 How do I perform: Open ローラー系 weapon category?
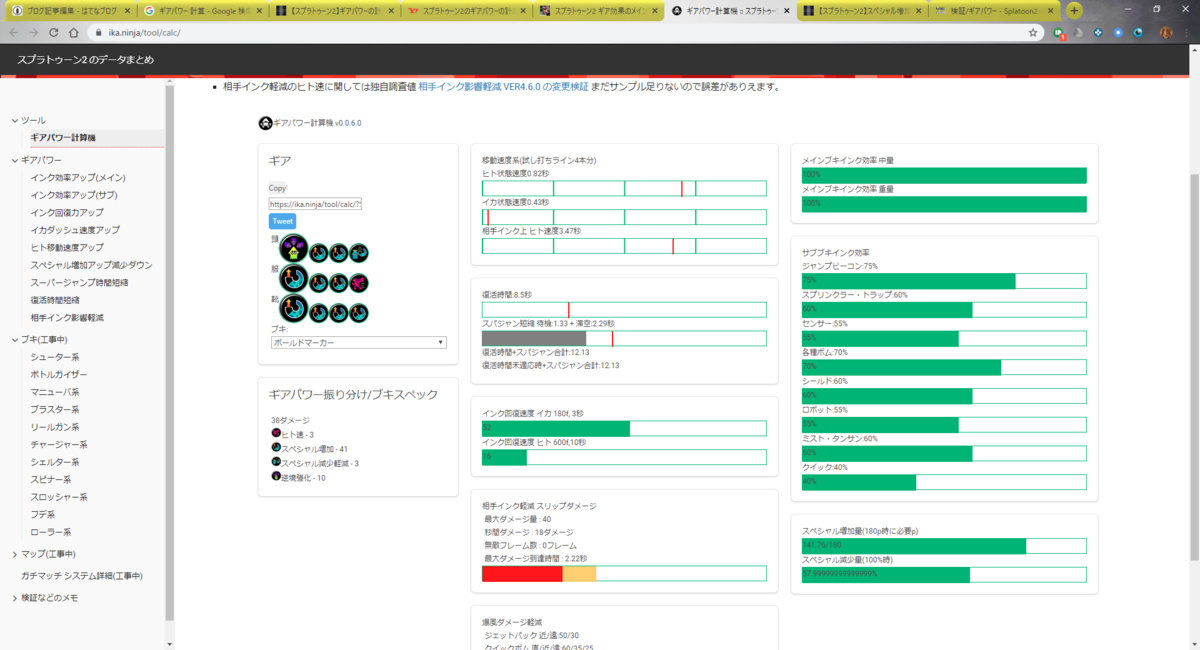tap(51, 532)
